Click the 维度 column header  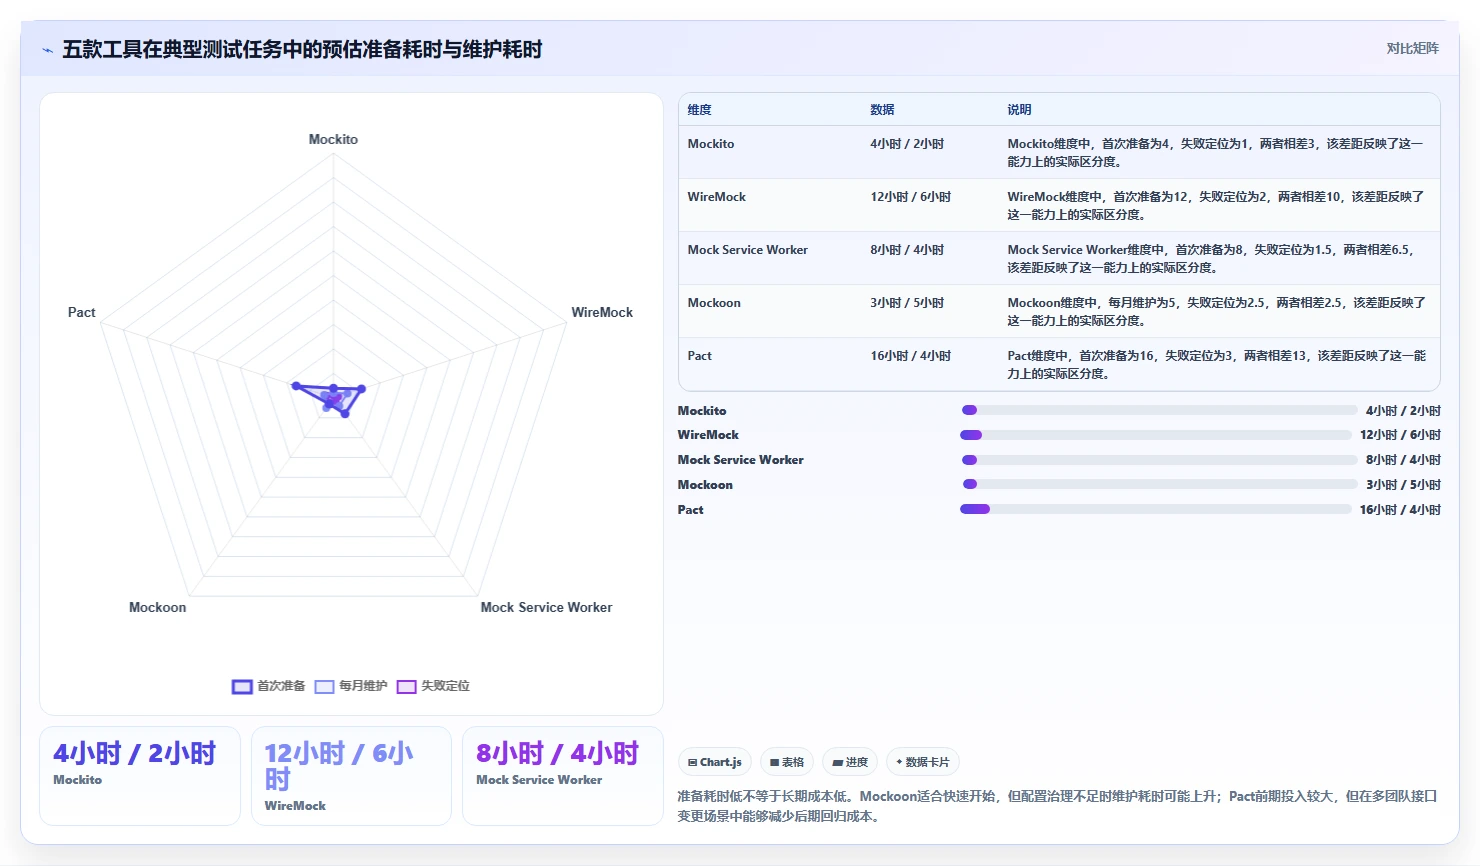pos(699,110)
